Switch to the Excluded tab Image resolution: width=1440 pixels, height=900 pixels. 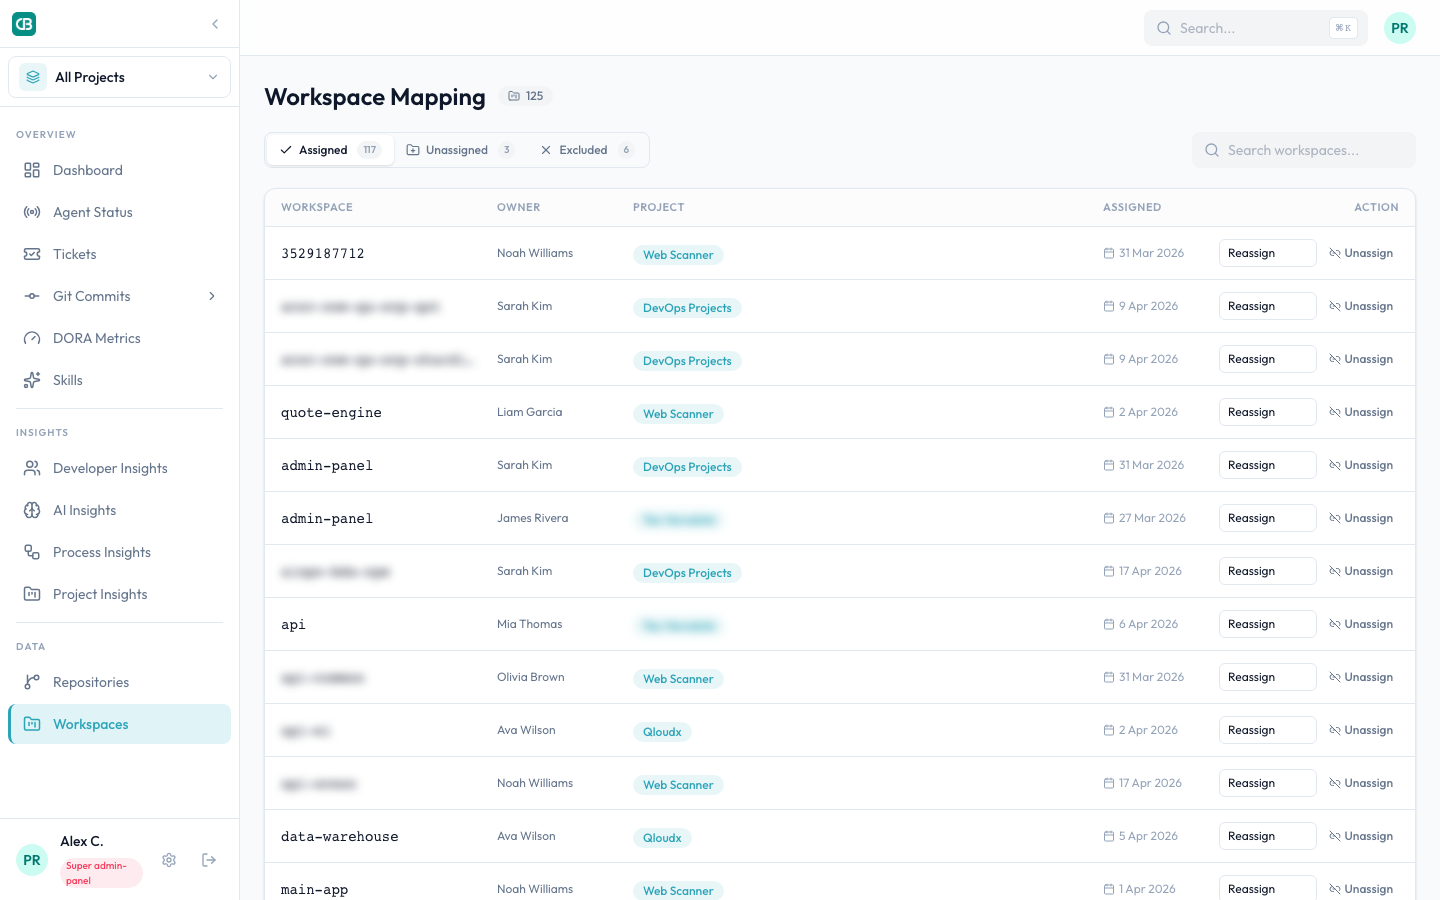coord(587,150)
